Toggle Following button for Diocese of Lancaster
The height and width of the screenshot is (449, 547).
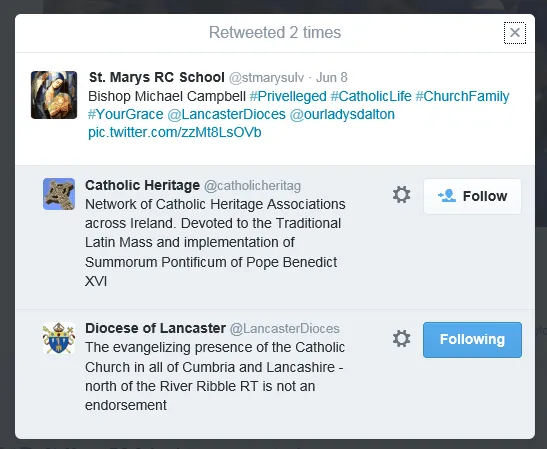(x=472, y=340)
